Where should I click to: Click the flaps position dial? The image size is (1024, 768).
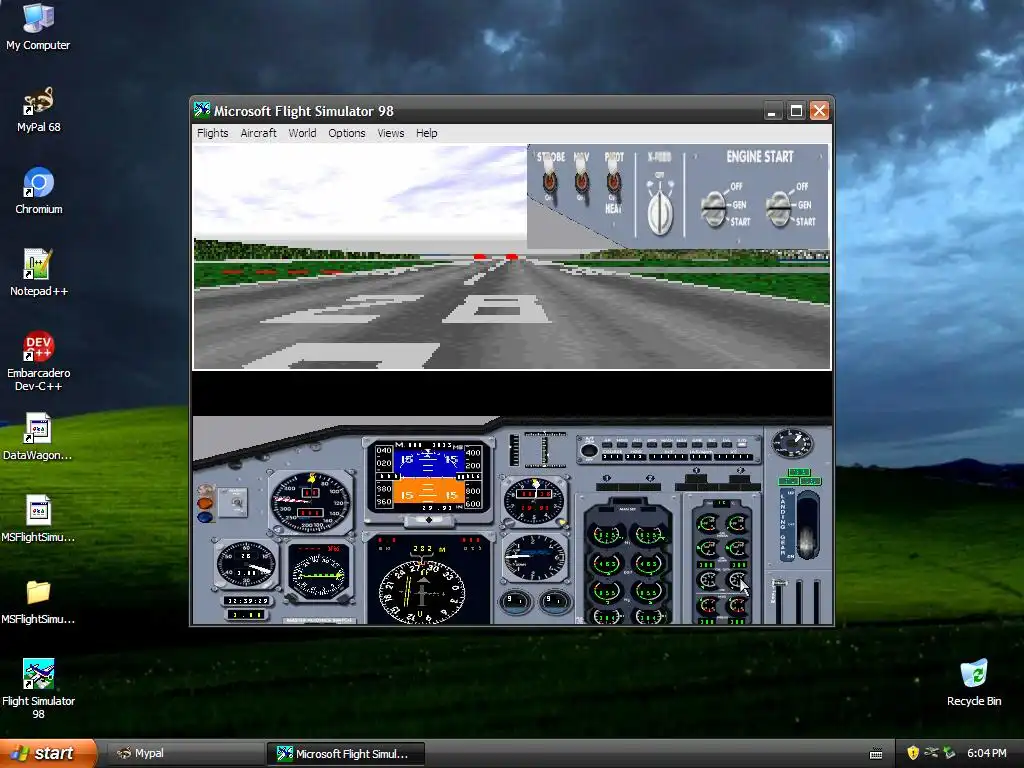[792, 443]
